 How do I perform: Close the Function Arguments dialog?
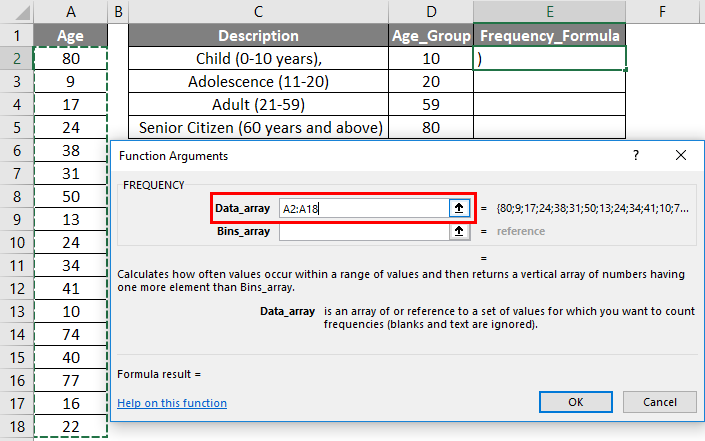[681, 156]
